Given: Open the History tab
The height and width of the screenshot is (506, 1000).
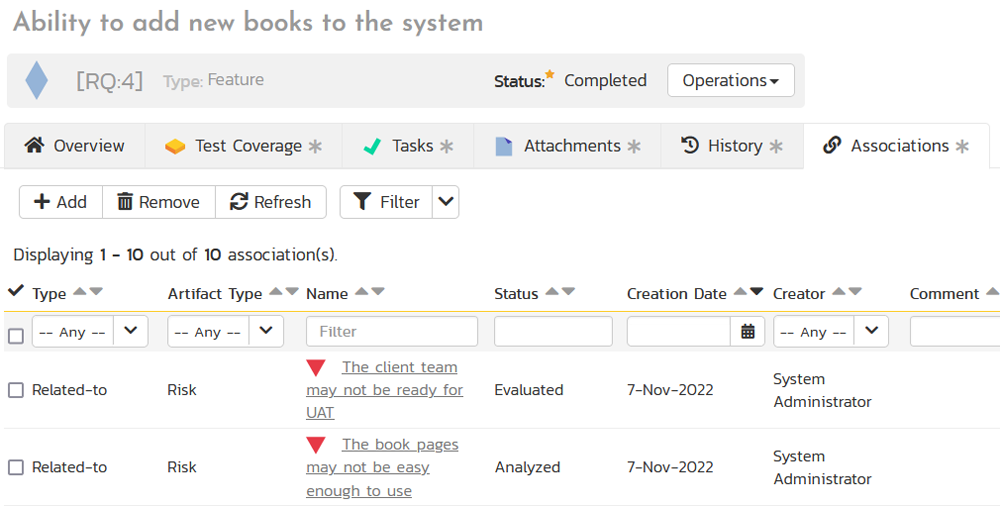Looking at the screenshot, I should click(732, 146).
